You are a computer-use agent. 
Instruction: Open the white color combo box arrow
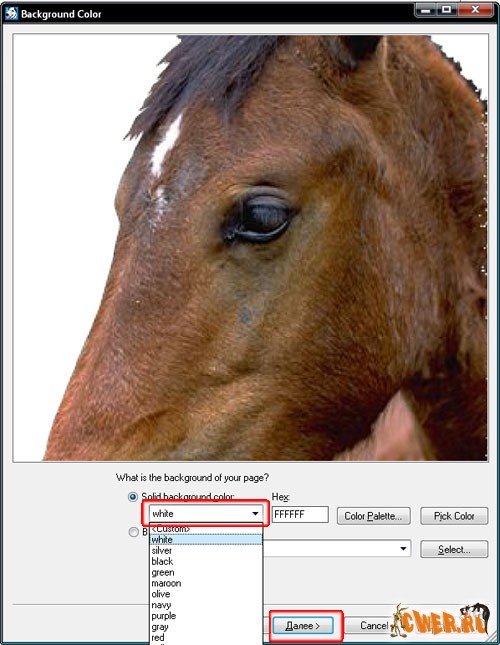point(255,513)
